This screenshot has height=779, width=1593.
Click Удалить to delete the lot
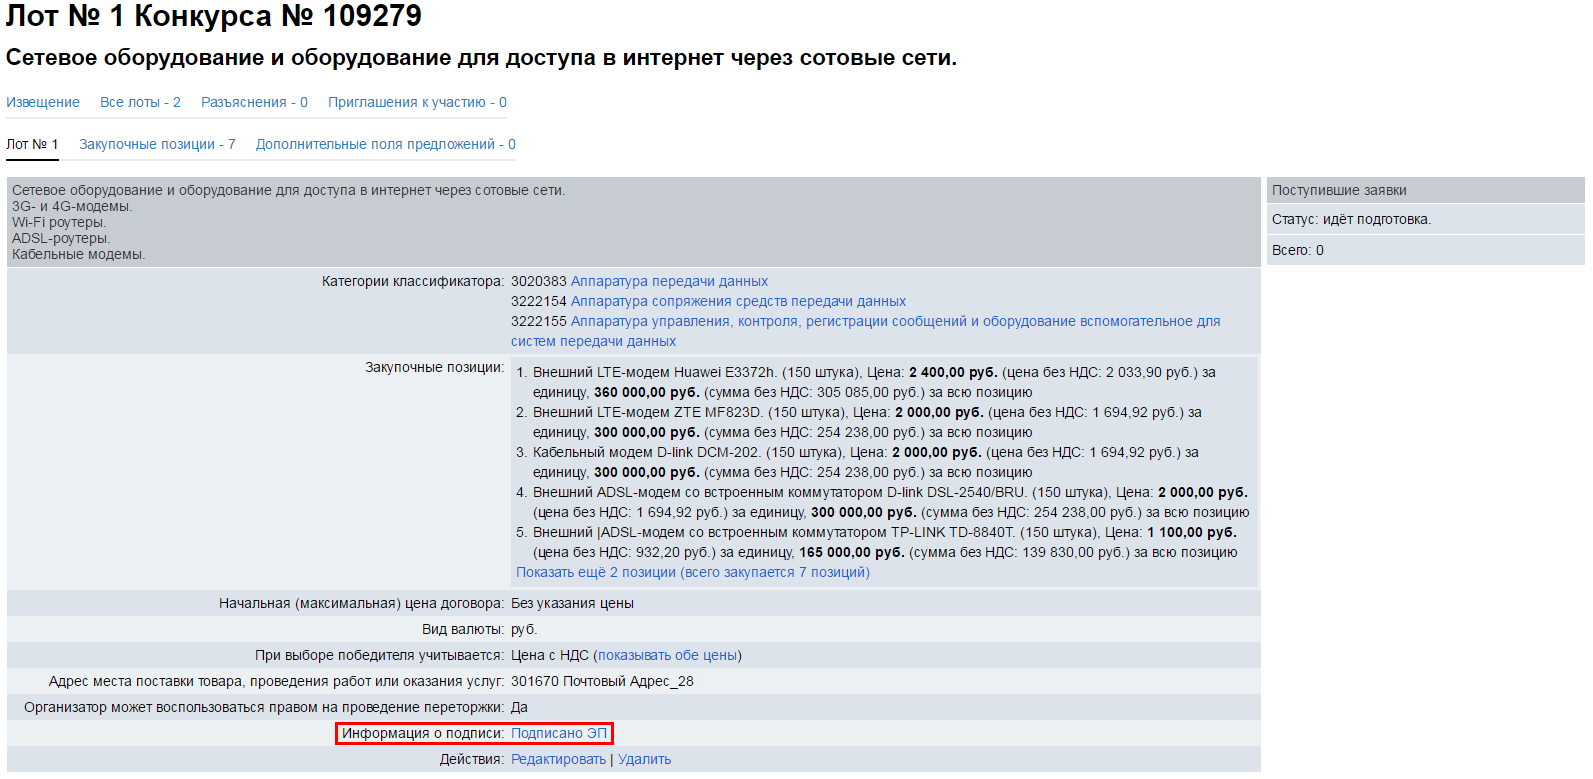[644, 759]
